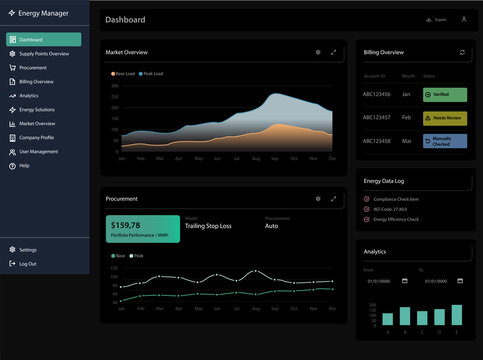The height and width of the screenshot is (360, 483).
Task: Click the Log Out arrow icon
Action: (12, 264)
